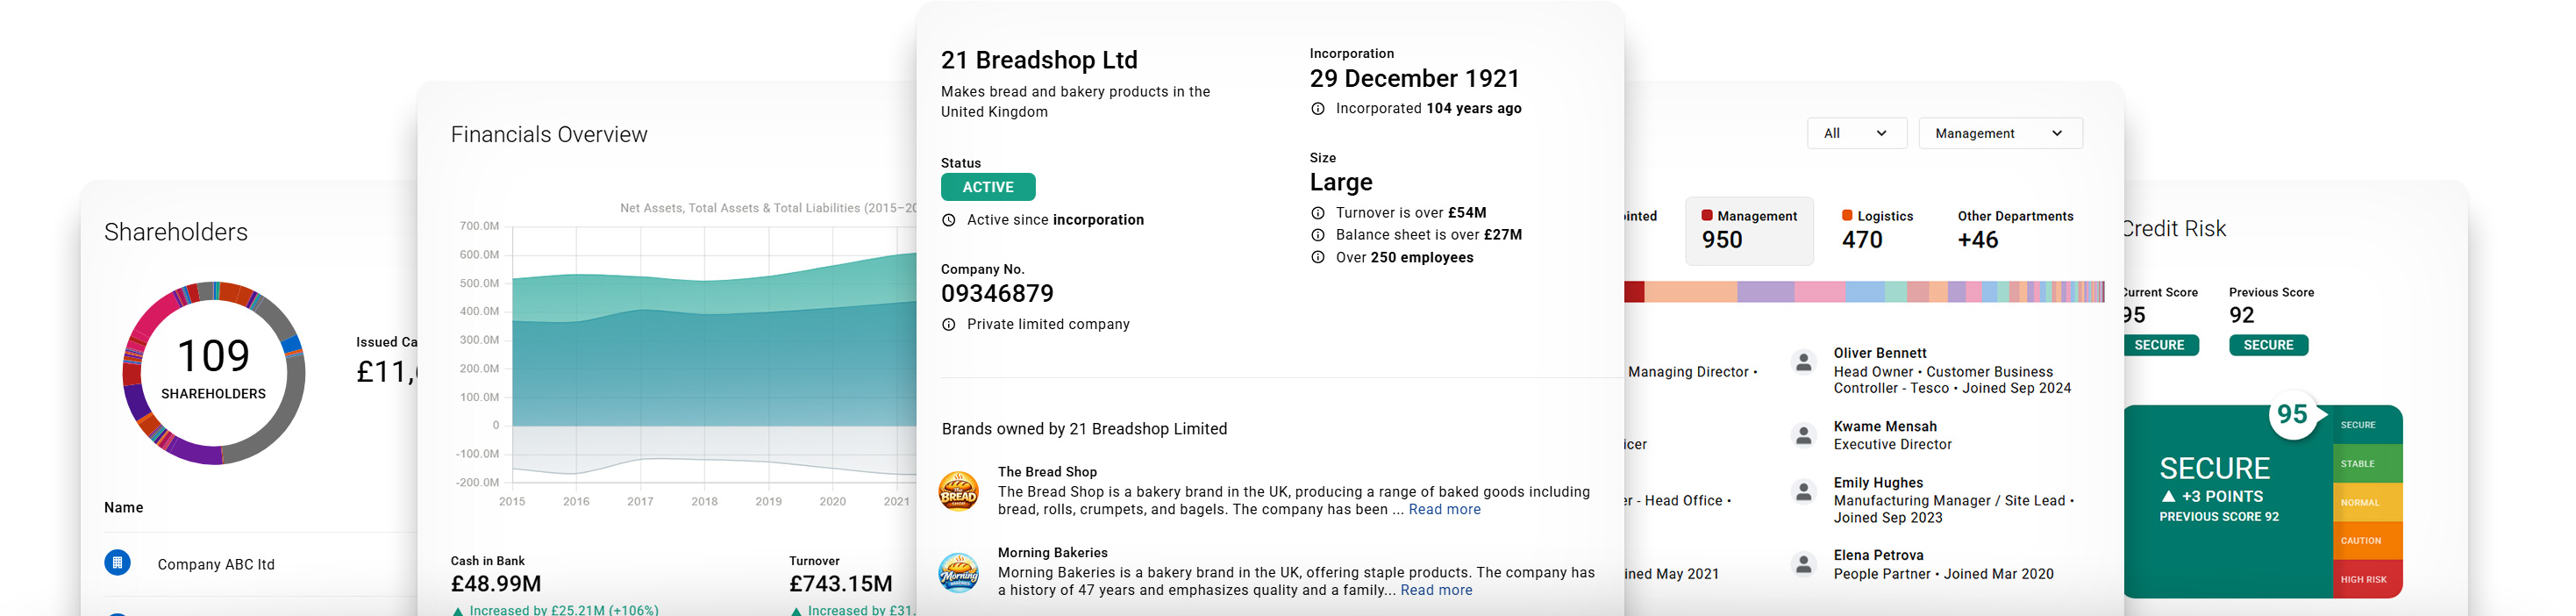Click the info icon beside Incorporated 104 years ago
This screenshot has height=616, width=2576.
click(x=1318, y=109)
